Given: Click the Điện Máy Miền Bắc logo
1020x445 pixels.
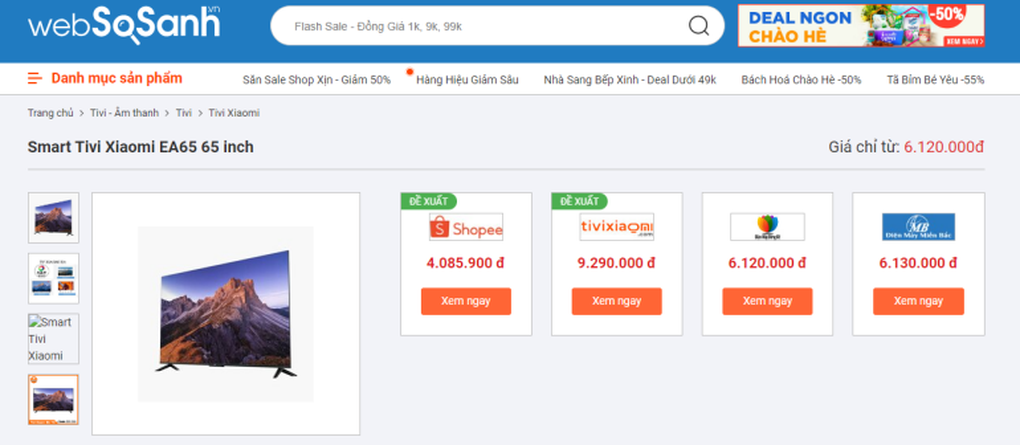Looking at the screenshot, I should [919, 227].
